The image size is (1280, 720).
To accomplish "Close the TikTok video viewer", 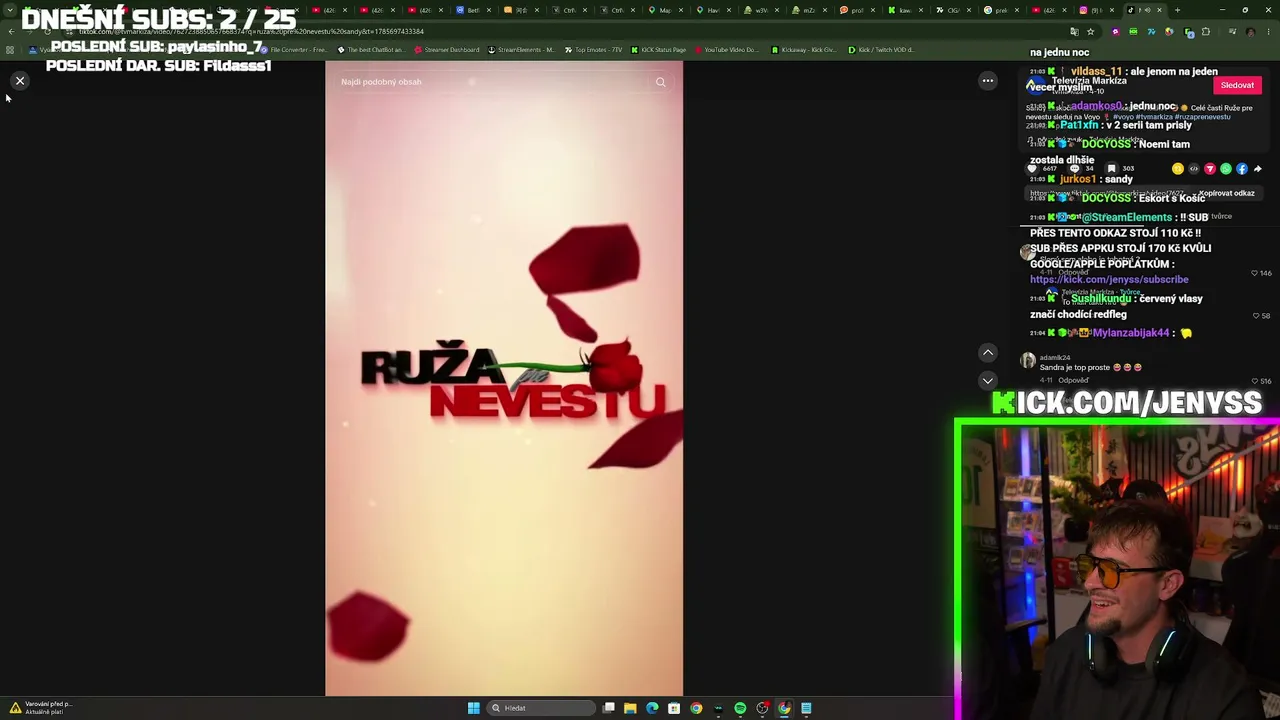I will coord(20,81).
